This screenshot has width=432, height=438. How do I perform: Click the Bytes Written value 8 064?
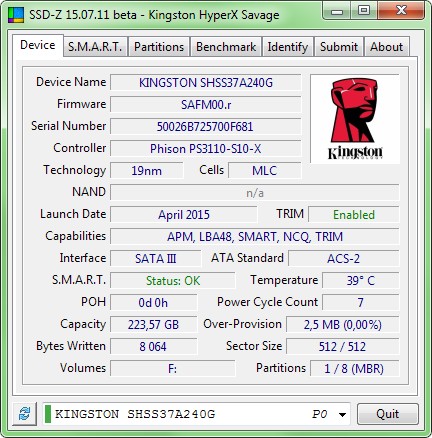click(154, 347)
